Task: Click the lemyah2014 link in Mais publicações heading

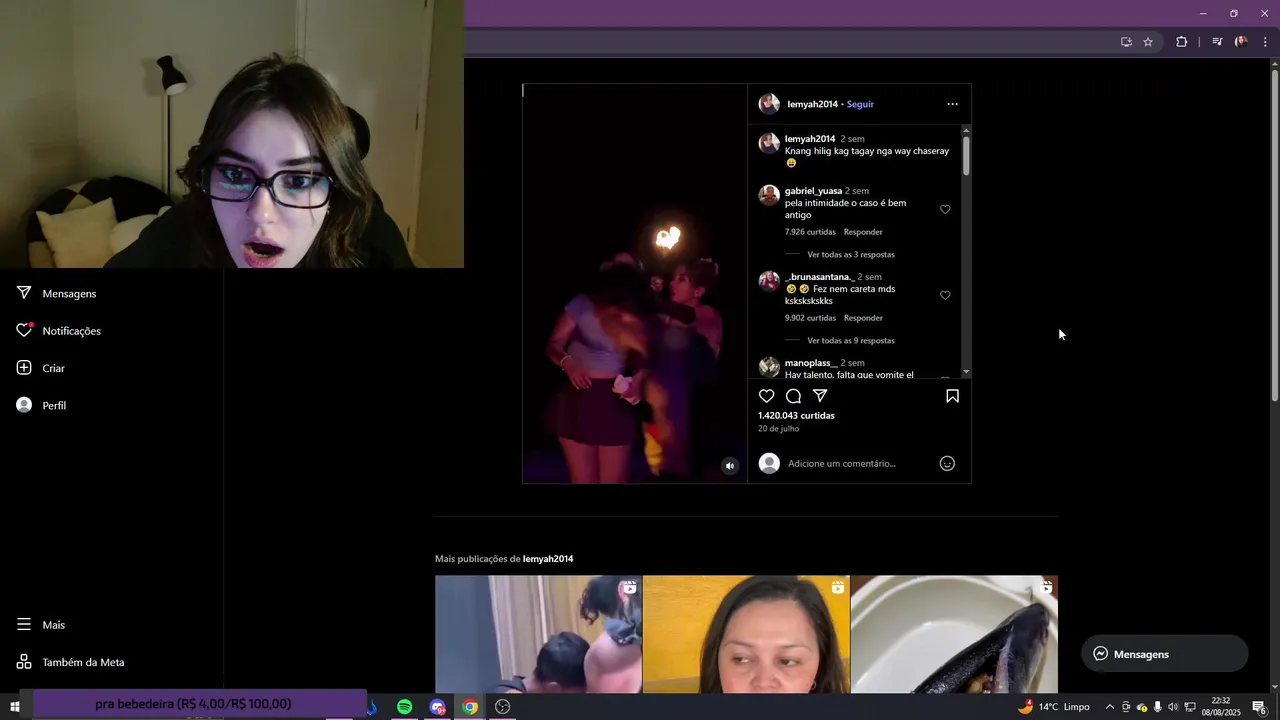Action: click(548, 558)
